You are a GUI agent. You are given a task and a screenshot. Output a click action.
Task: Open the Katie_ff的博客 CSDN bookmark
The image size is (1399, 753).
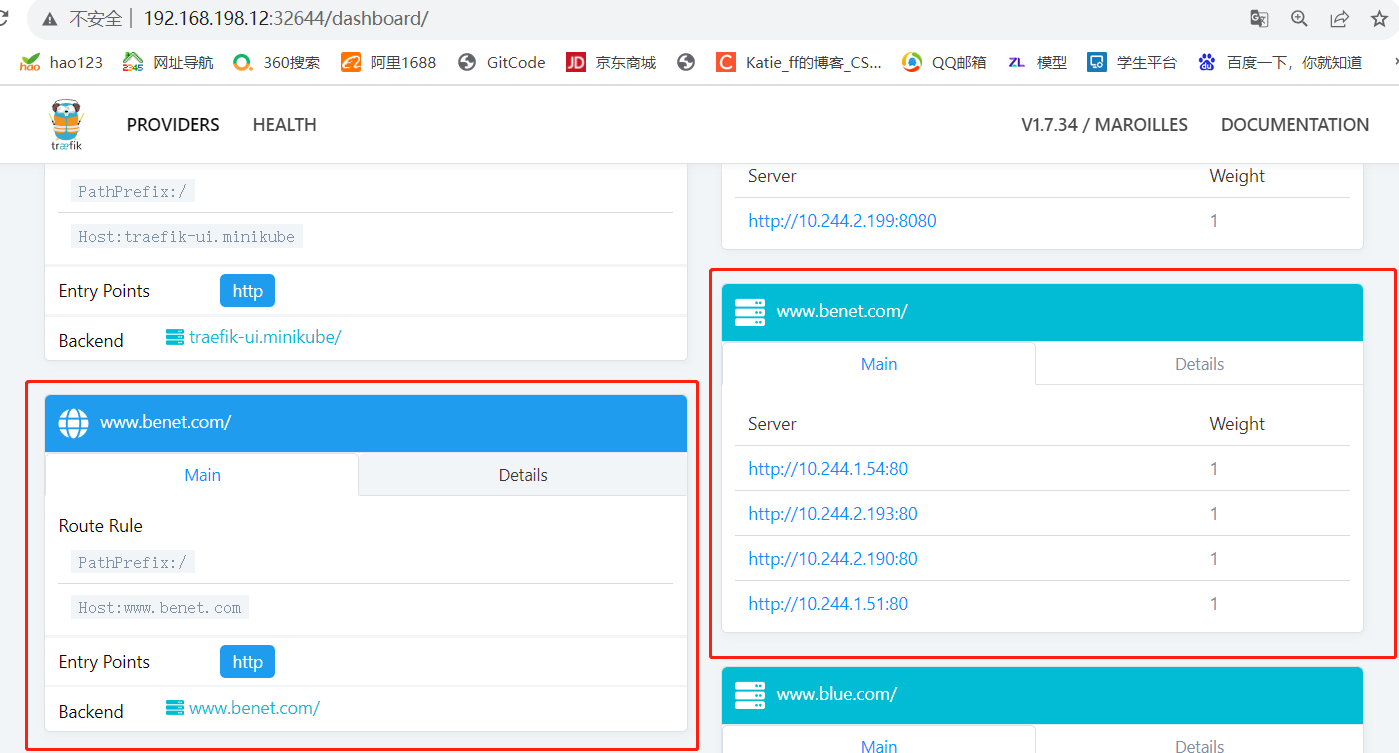(x=799, y=62)
